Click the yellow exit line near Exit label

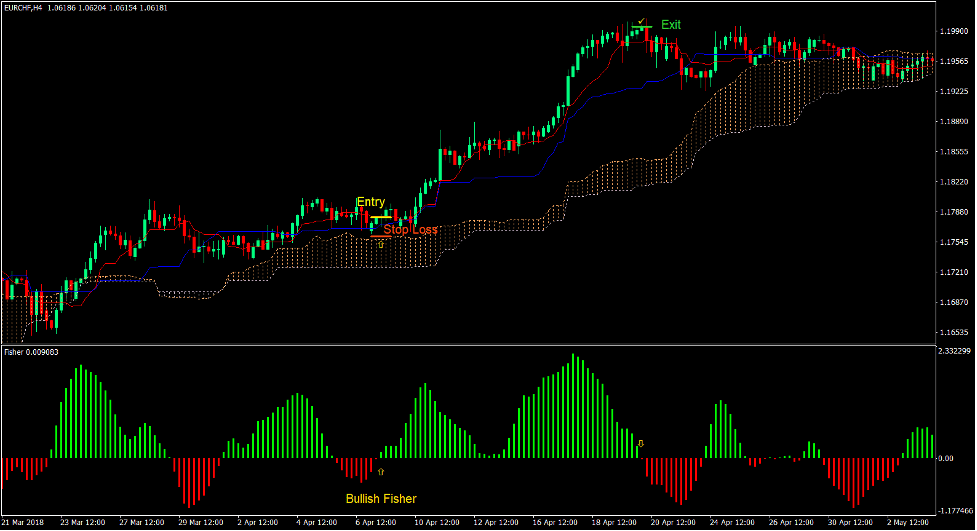click(641, 27)
